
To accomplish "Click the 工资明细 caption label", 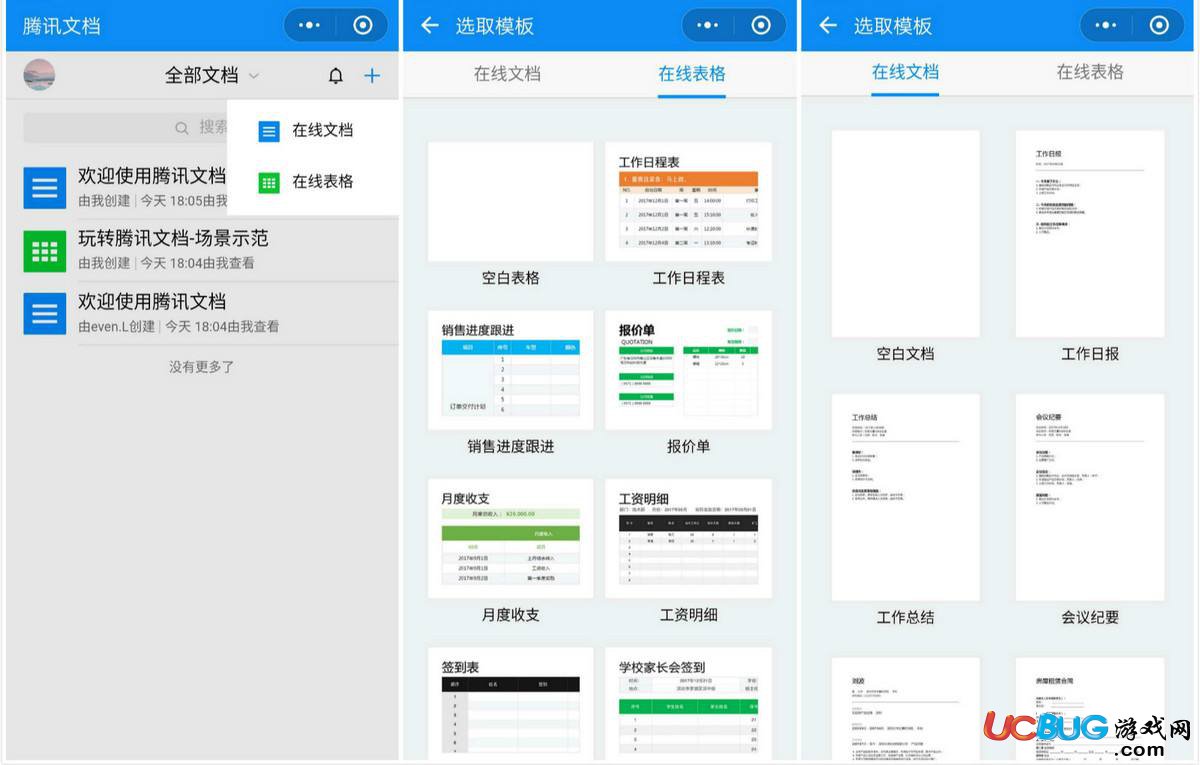I will 688,614.
